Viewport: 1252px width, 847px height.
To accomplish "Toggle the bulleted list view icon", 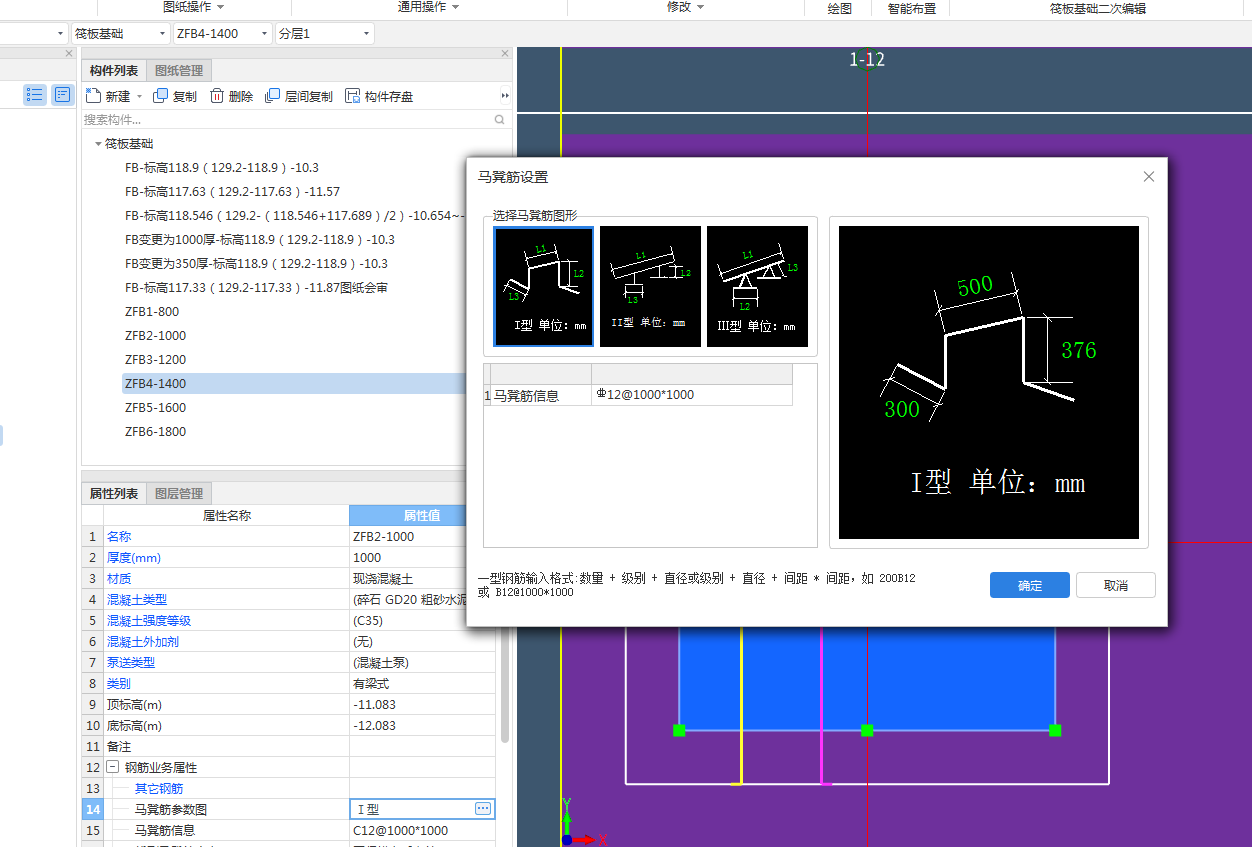I will (35, 95).
